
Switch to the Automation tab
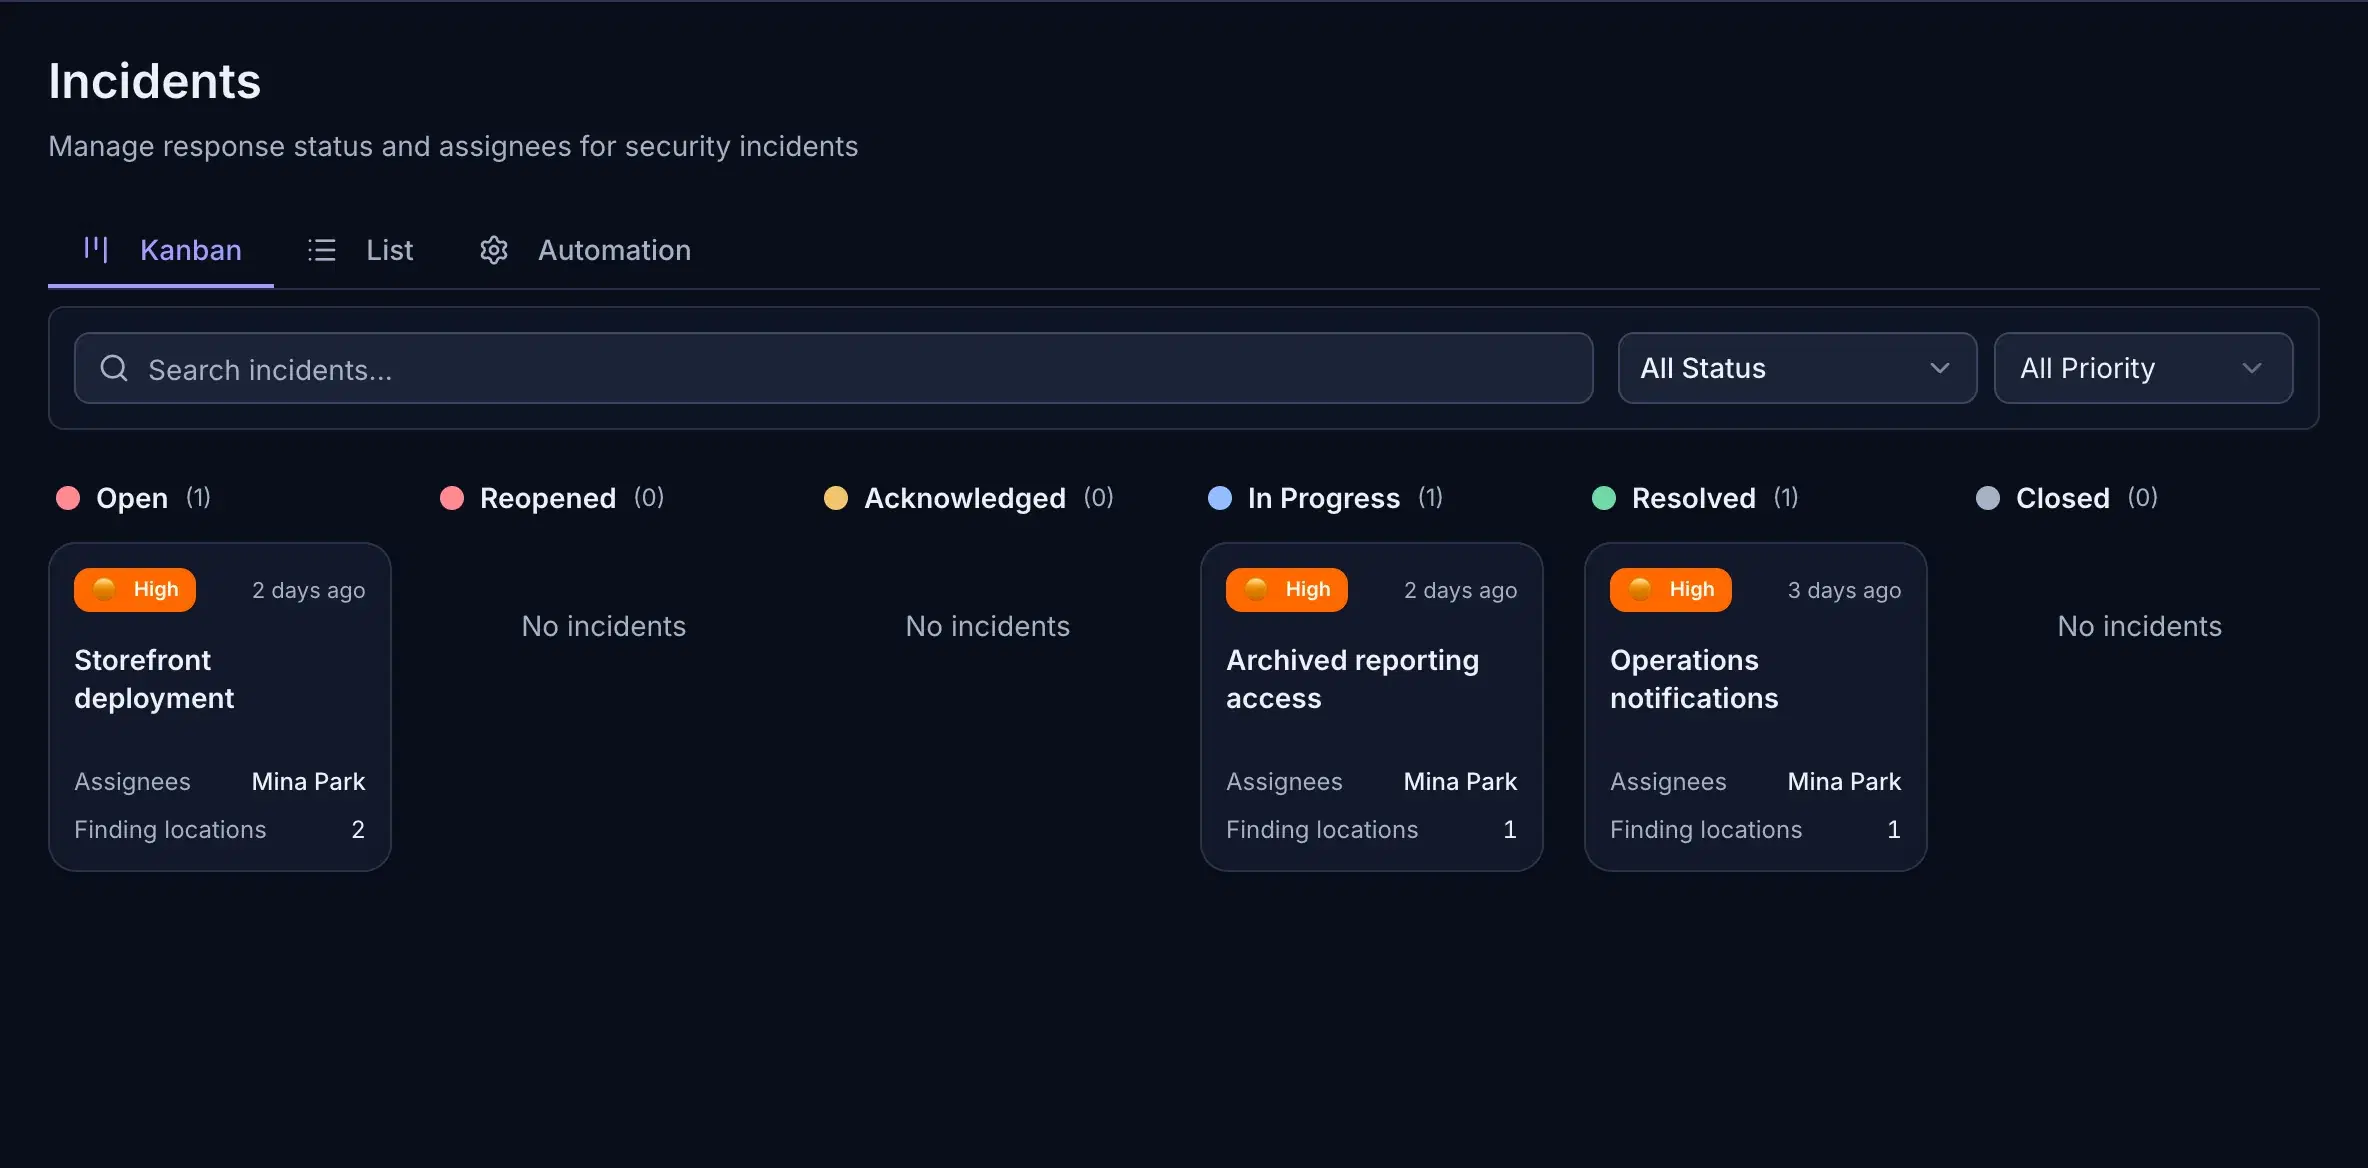pos(585,250)
